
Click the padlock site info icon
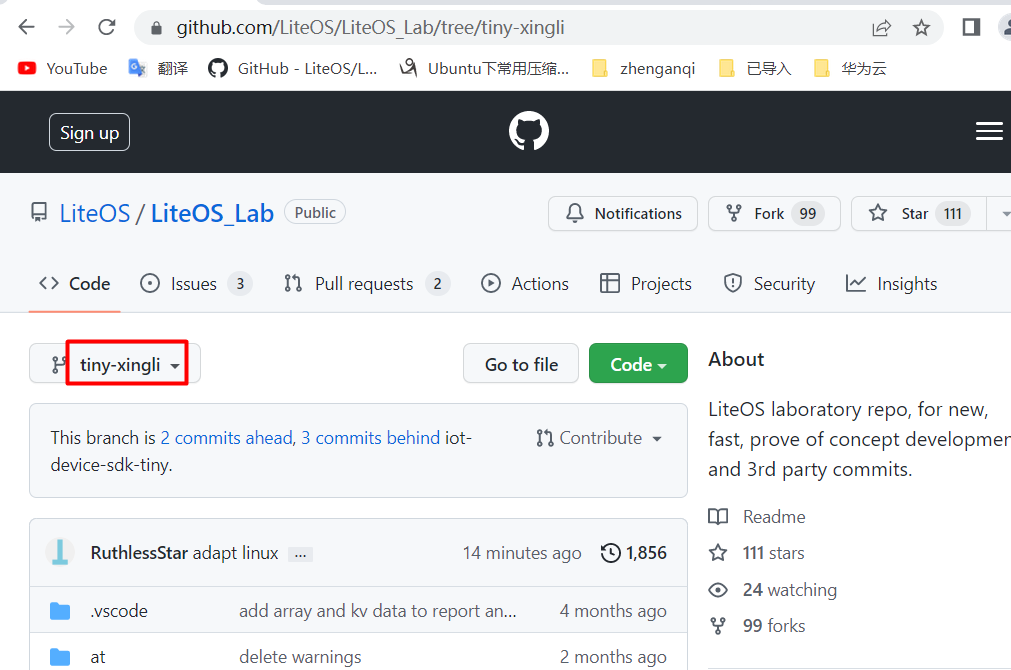point(156,28)
